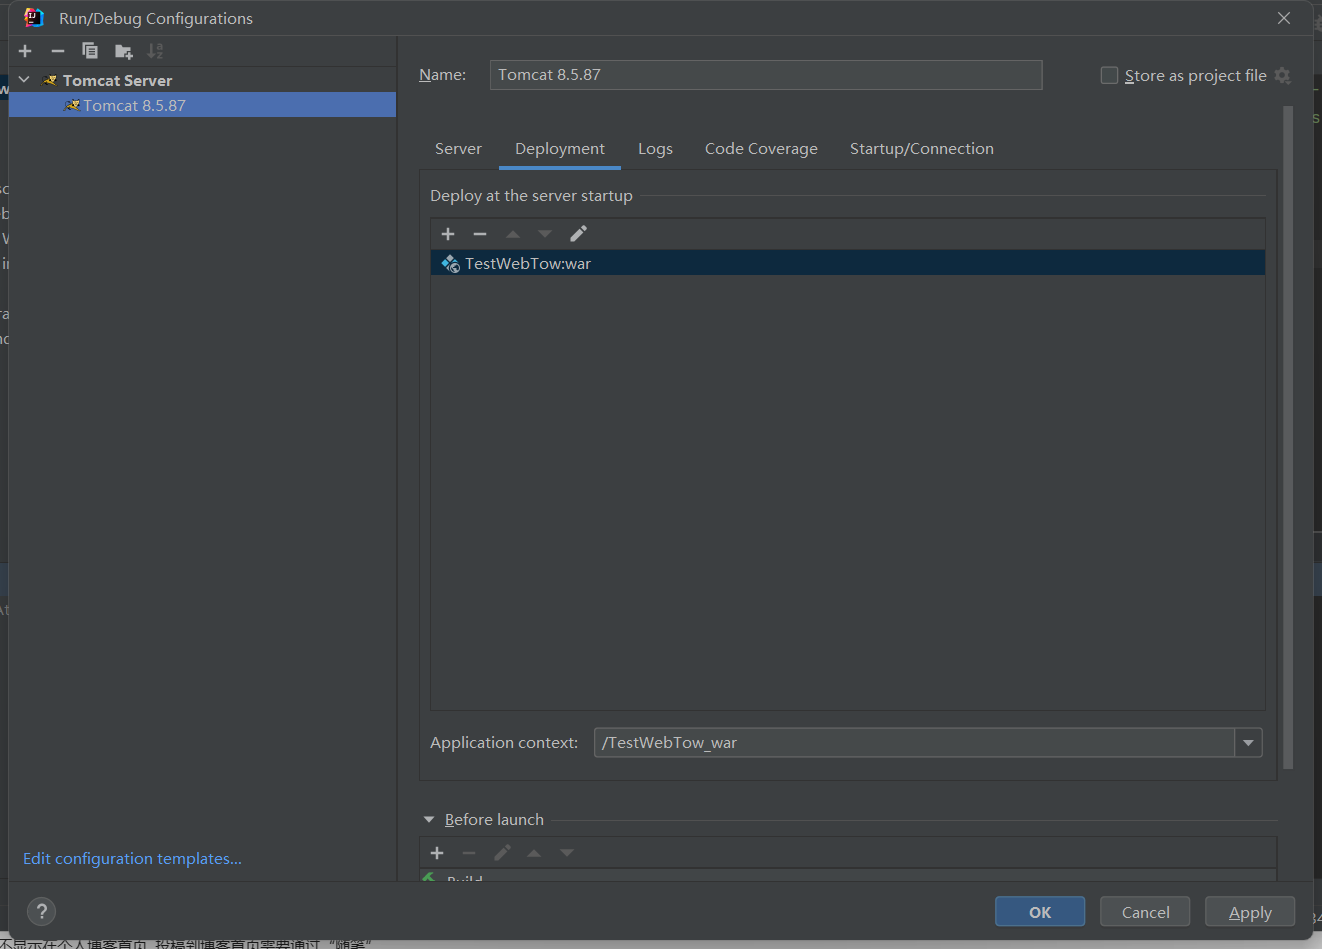Viewport: 1322px width, 949px height.
Task: Open Edit configuration templates link
Action: coord(132,859)
